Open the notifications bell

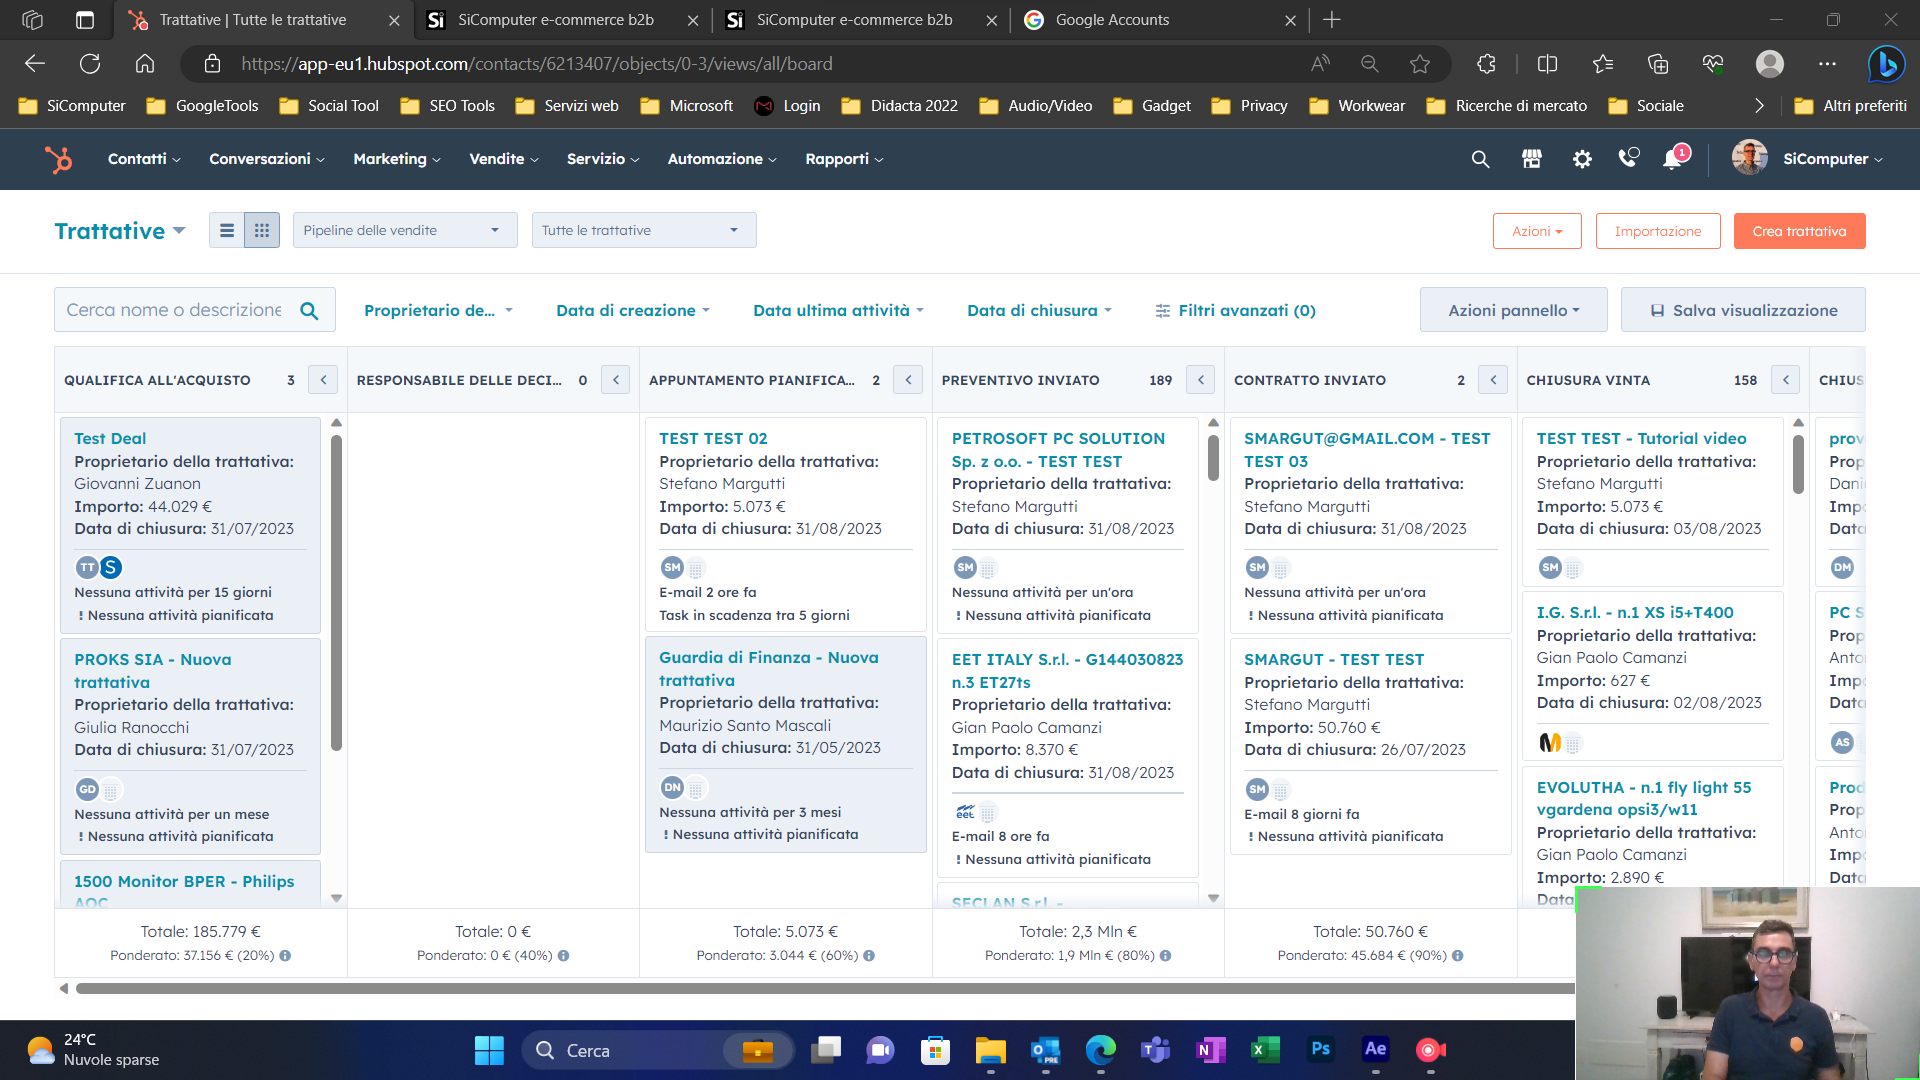point(1673,159)
